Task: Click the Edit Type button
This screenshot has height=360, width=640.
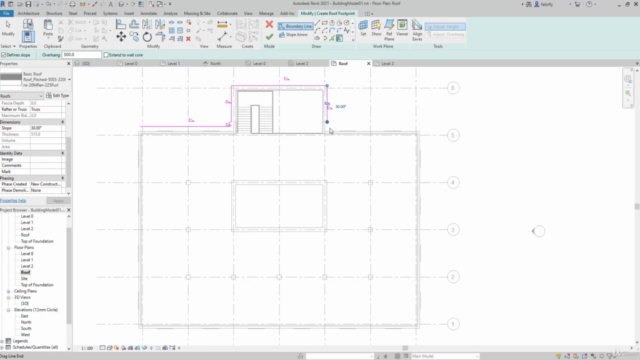Action: 58,96
